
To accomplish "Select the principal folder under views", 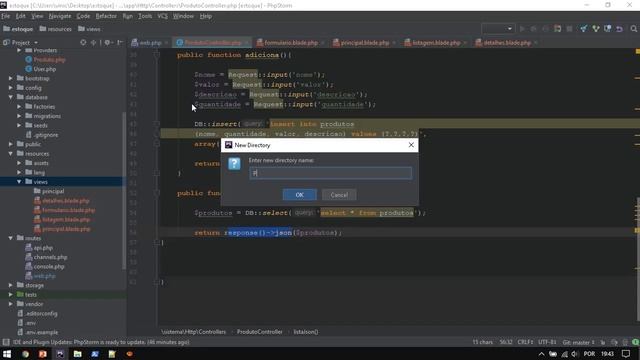I will click(x=49, y=191).
